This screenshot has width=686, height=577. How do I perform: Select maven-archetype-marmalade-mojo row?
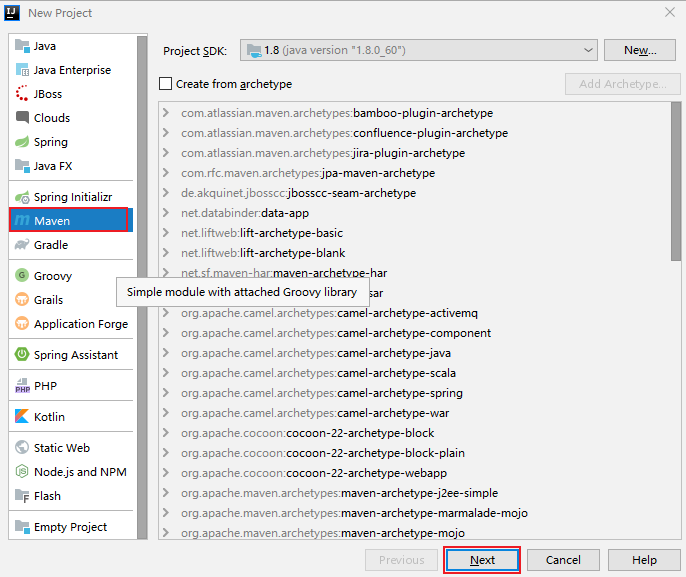tap(414, 513)
